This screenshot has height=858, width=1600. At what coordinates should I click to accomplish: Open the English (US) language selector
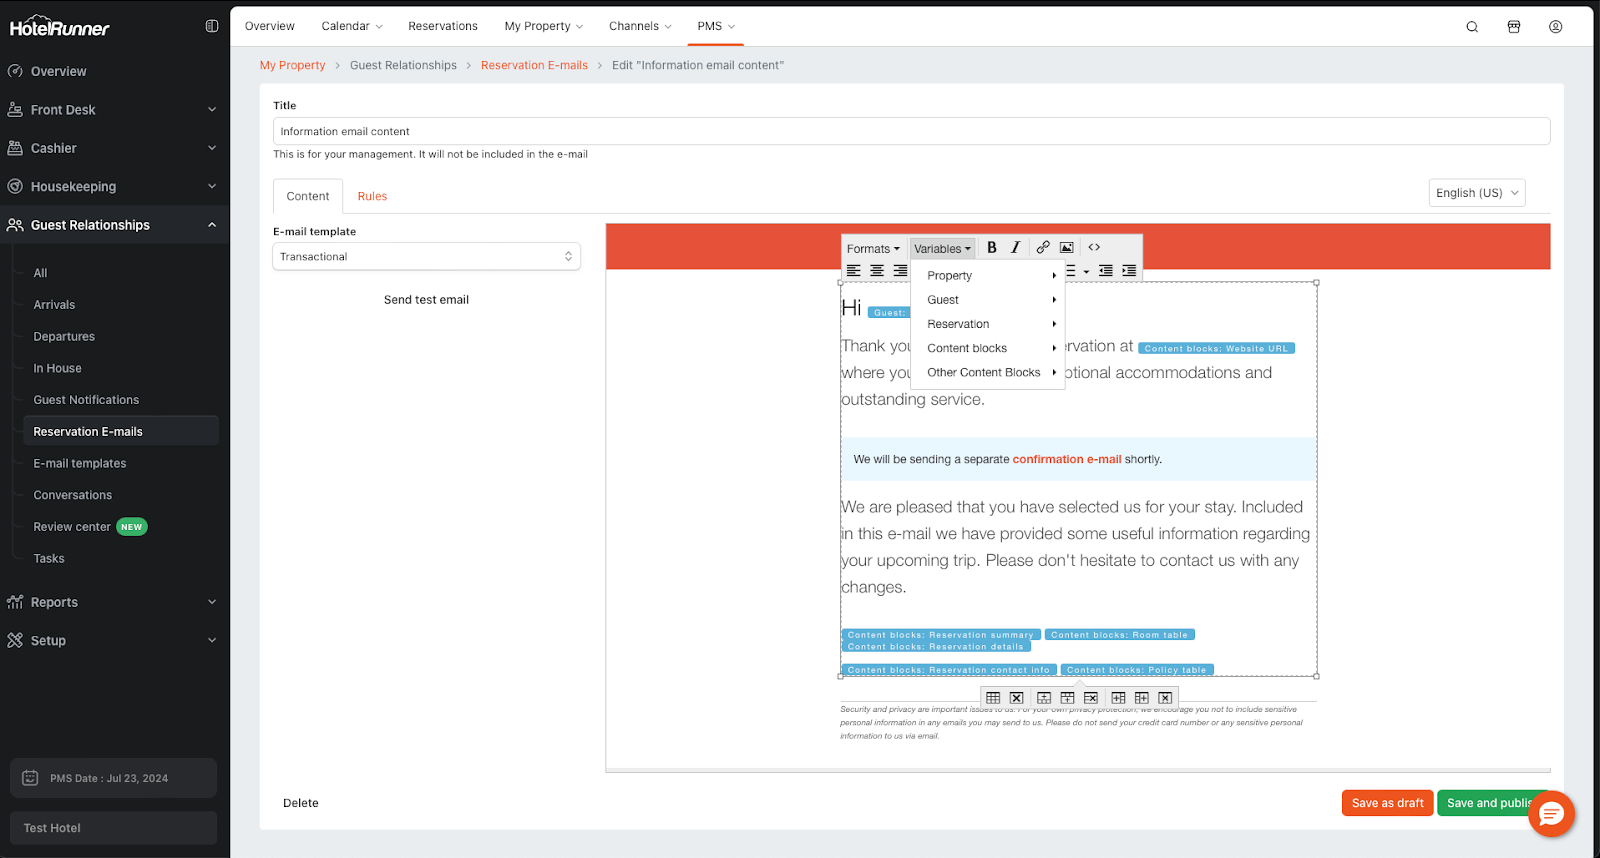point(1476,193)
